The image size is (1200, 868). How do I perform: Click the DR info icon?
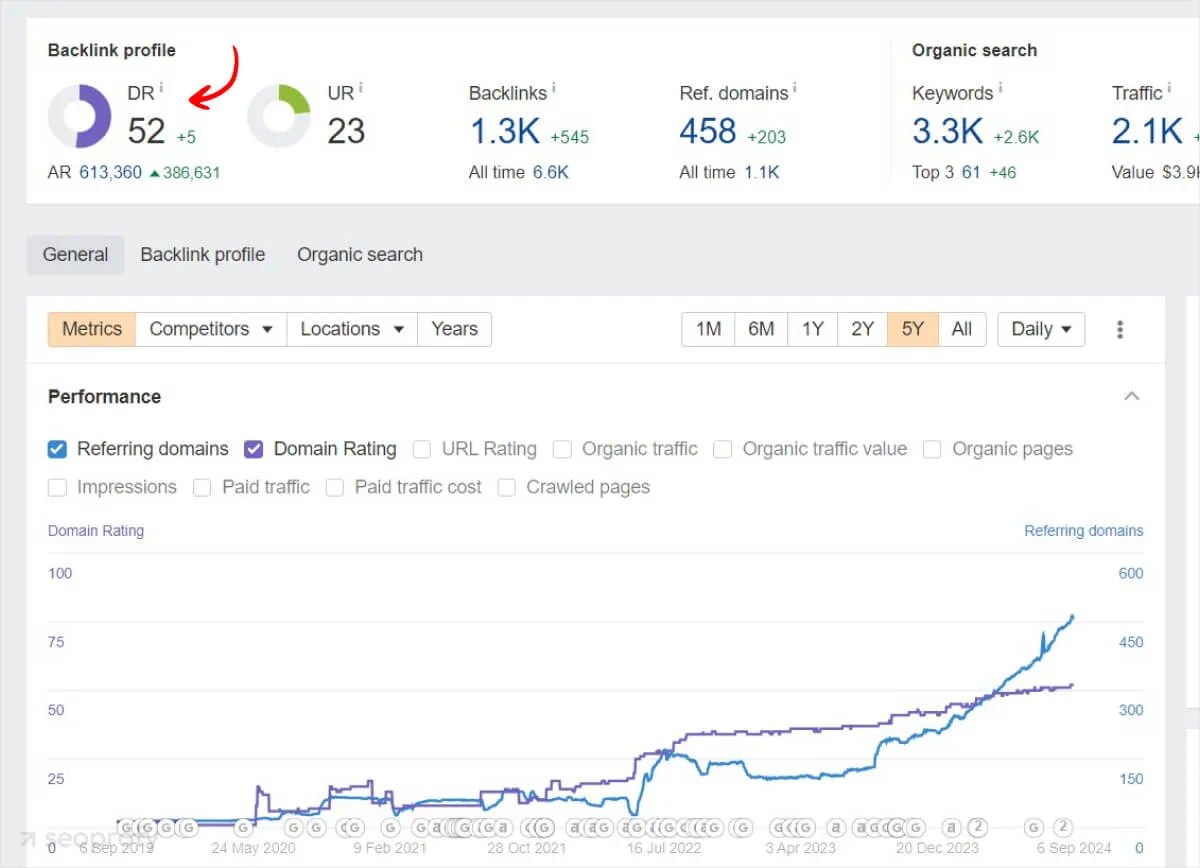[161, 88]
